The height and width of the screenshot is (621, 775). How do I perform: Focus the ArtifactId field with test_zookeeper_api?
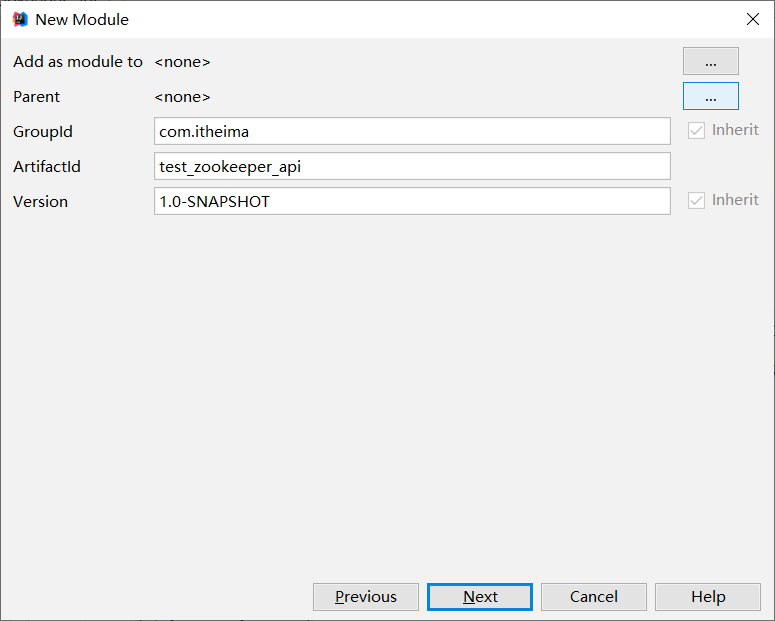point(412,166)
